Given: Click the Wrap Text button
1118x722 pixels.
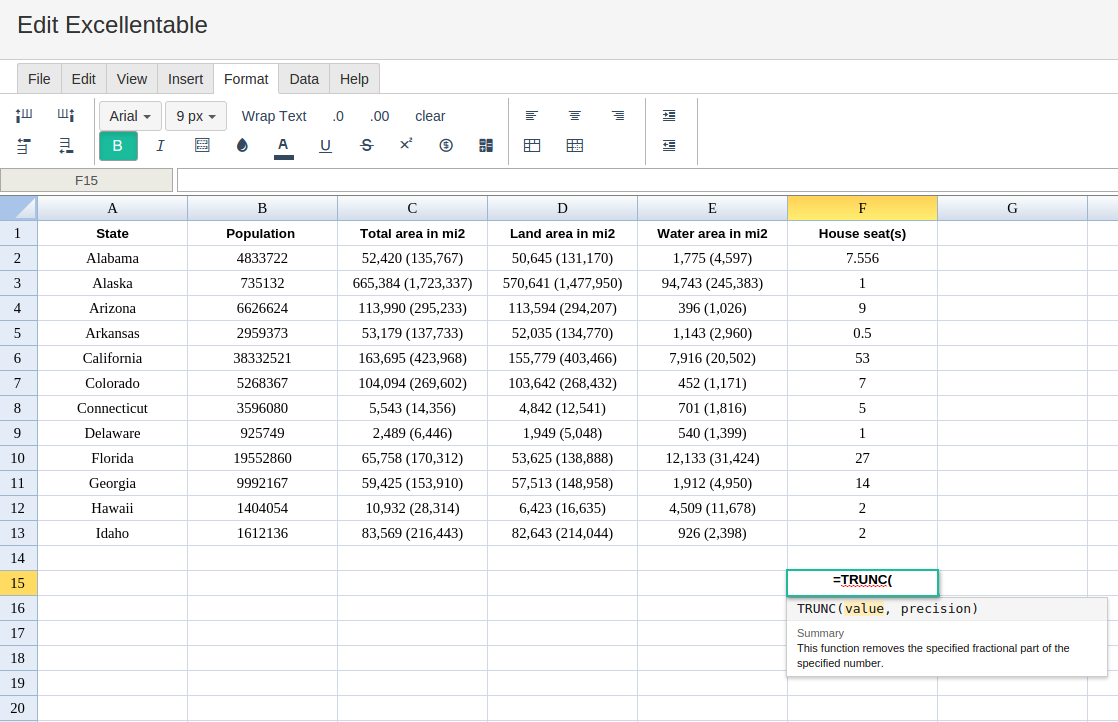Looking at the screenshot, I should [274, 116].
